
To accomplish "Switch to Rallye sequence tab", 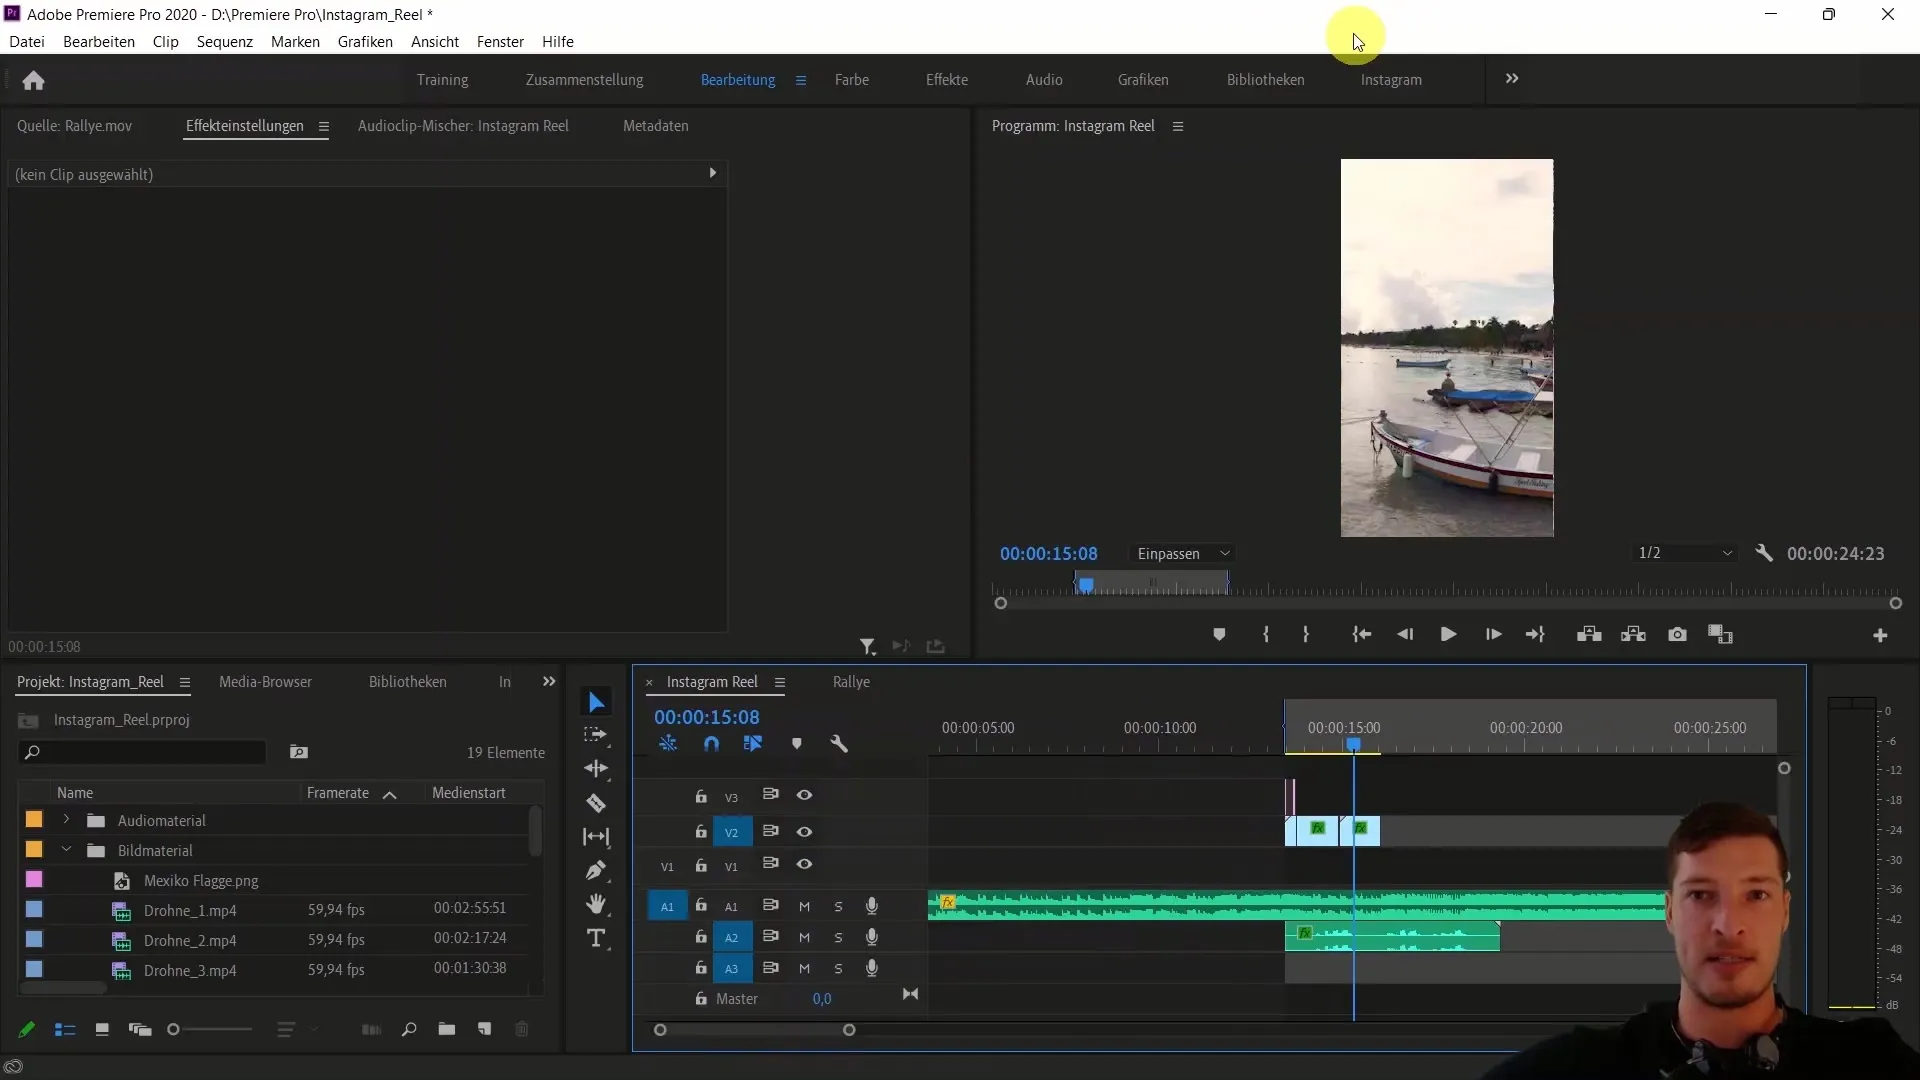I will point(851,682).
